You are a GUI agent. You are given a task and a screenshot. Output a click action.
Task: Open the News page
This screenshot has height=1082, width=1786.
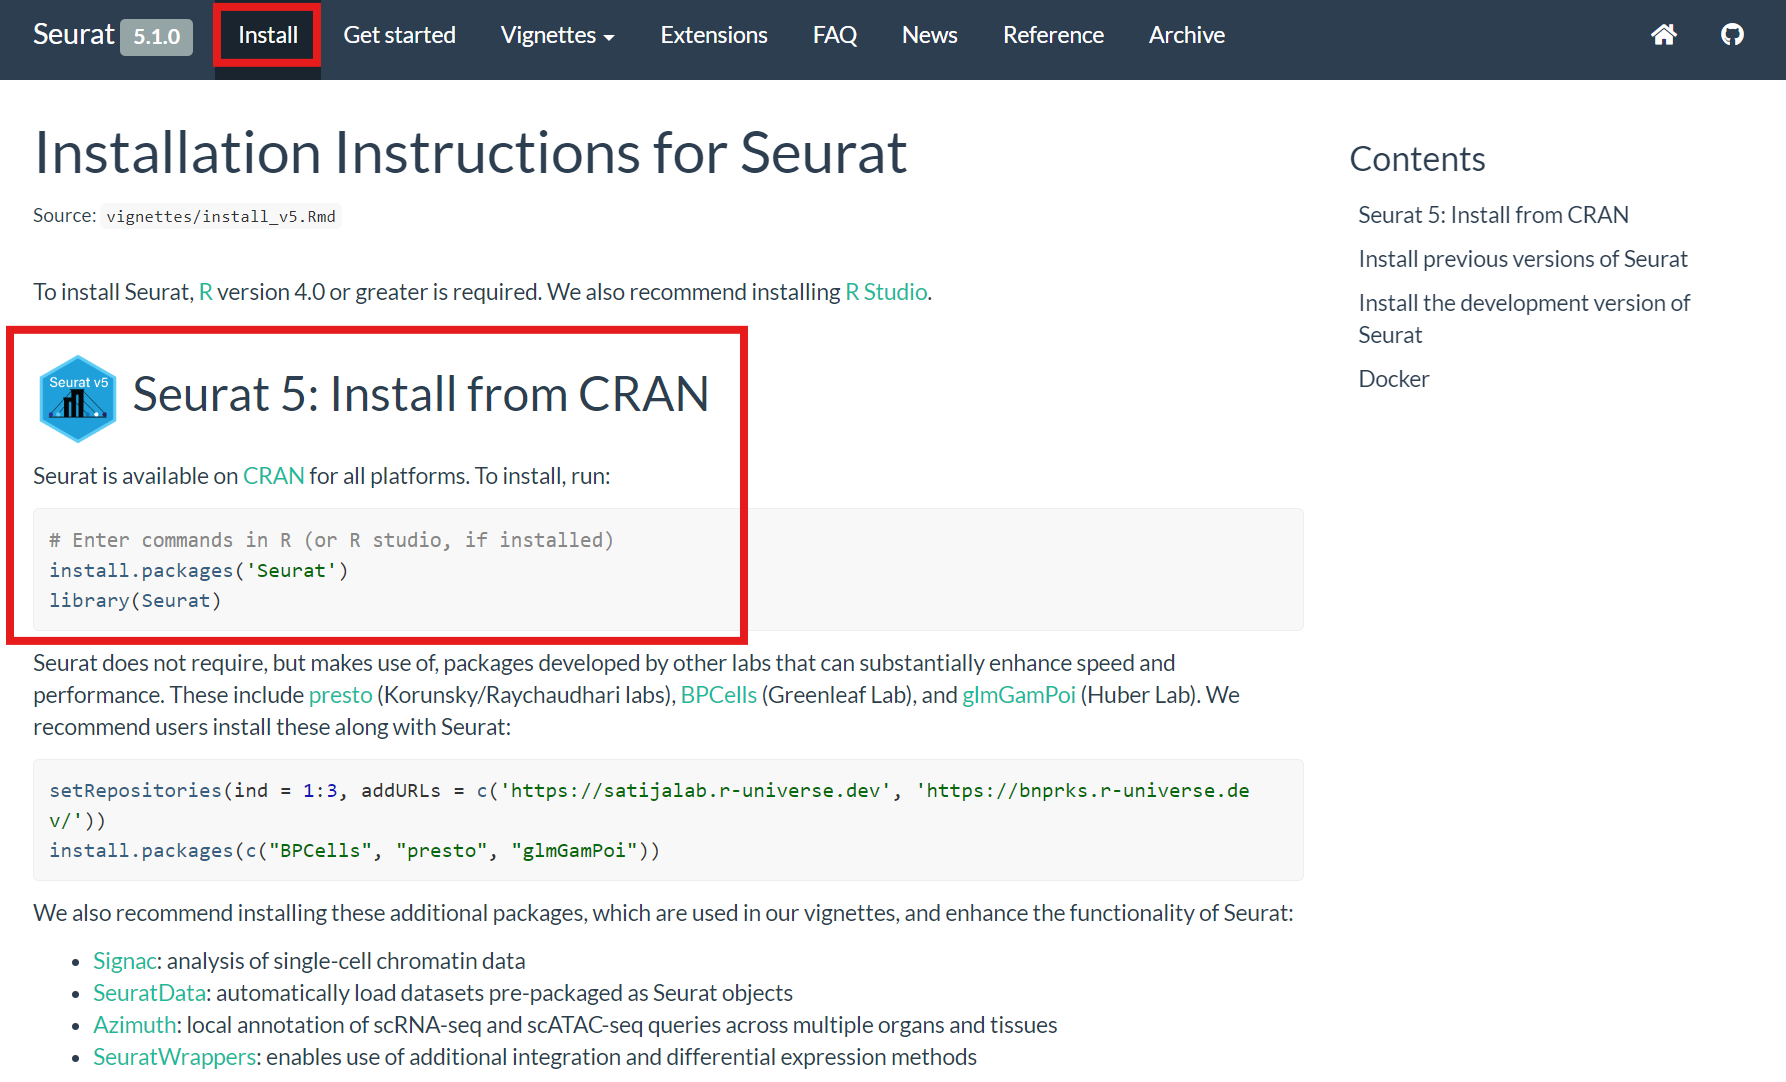929,35
